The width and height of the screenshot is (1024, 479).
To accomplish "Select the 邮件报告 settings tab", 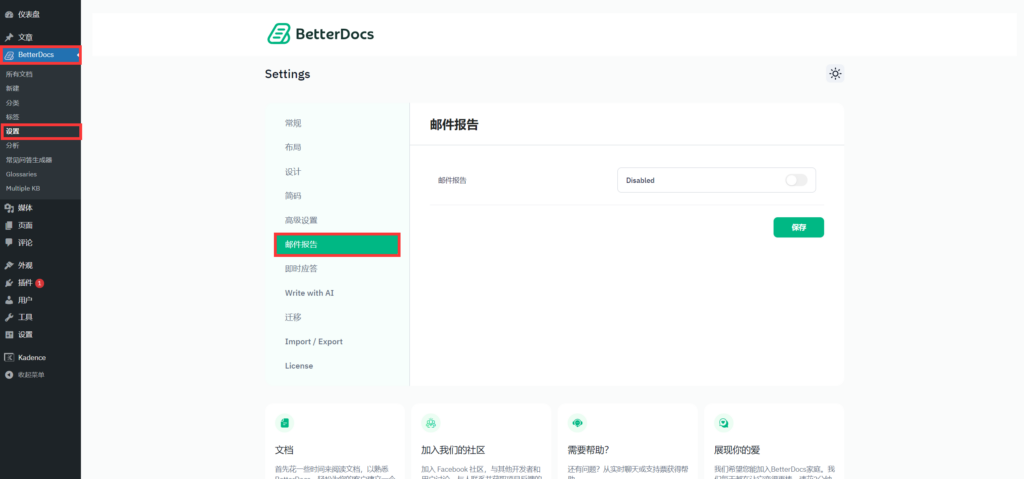I will (x=337, y=244).
